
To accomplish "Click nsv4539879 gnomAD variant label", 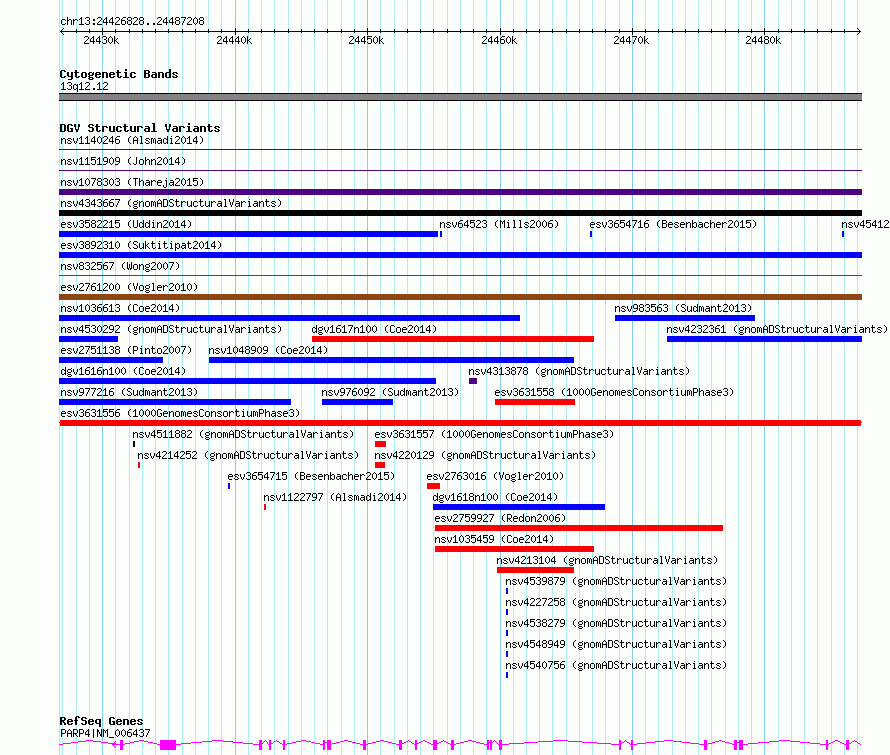I will [x=616, y=581].
